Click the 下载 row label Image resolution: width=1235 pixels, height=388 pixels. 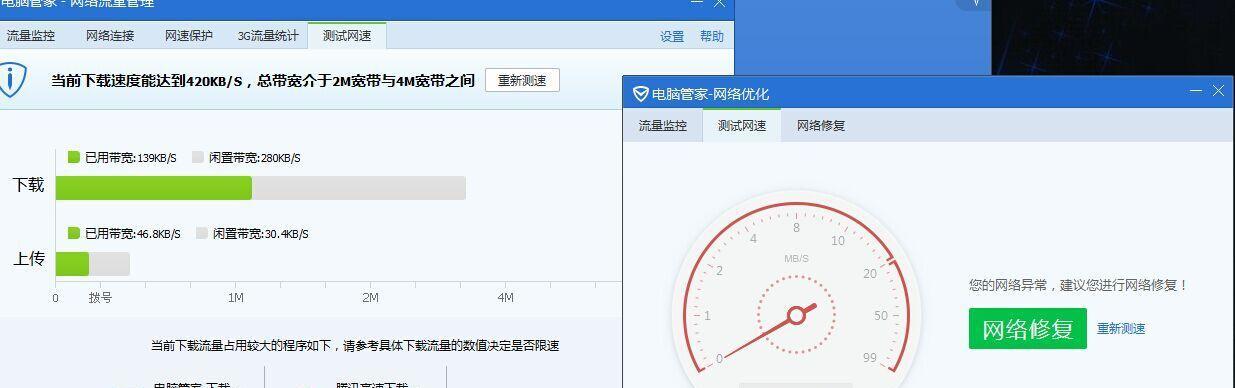click(28, 185)
